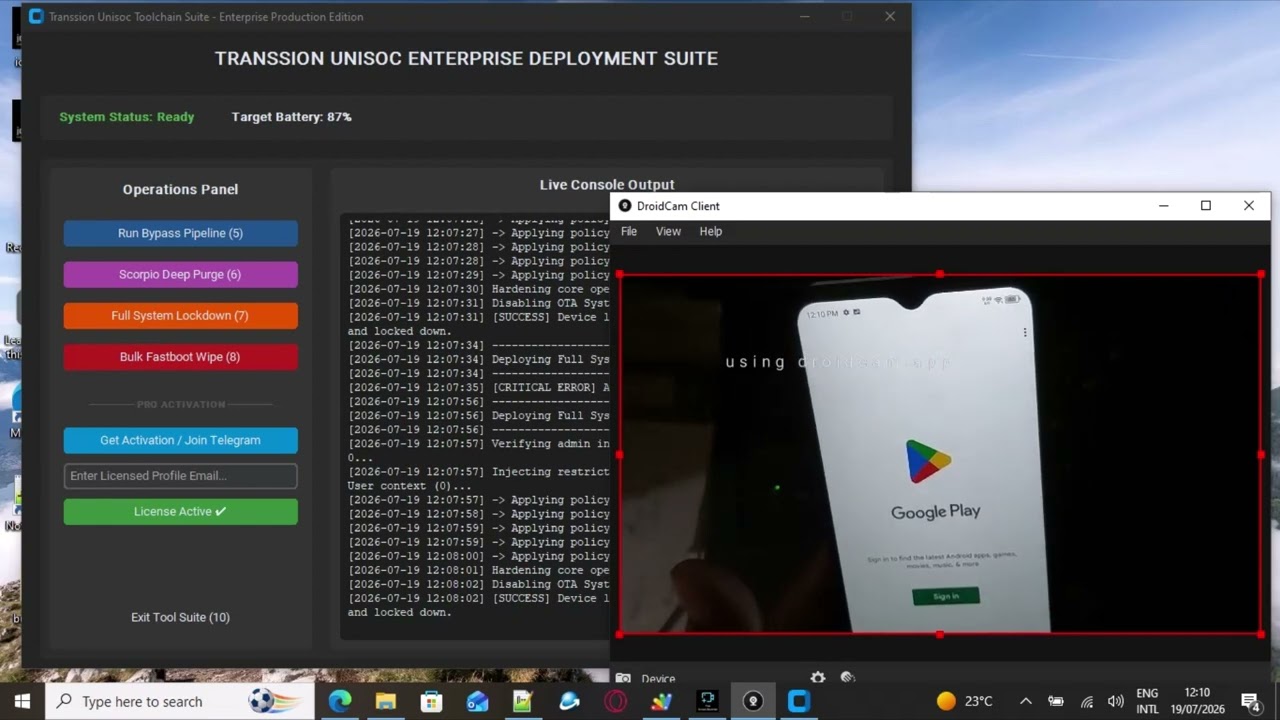Open File Explorer from the taskbar
Viewport: 1280px width, 720px height.
click(x=386, y=701)
